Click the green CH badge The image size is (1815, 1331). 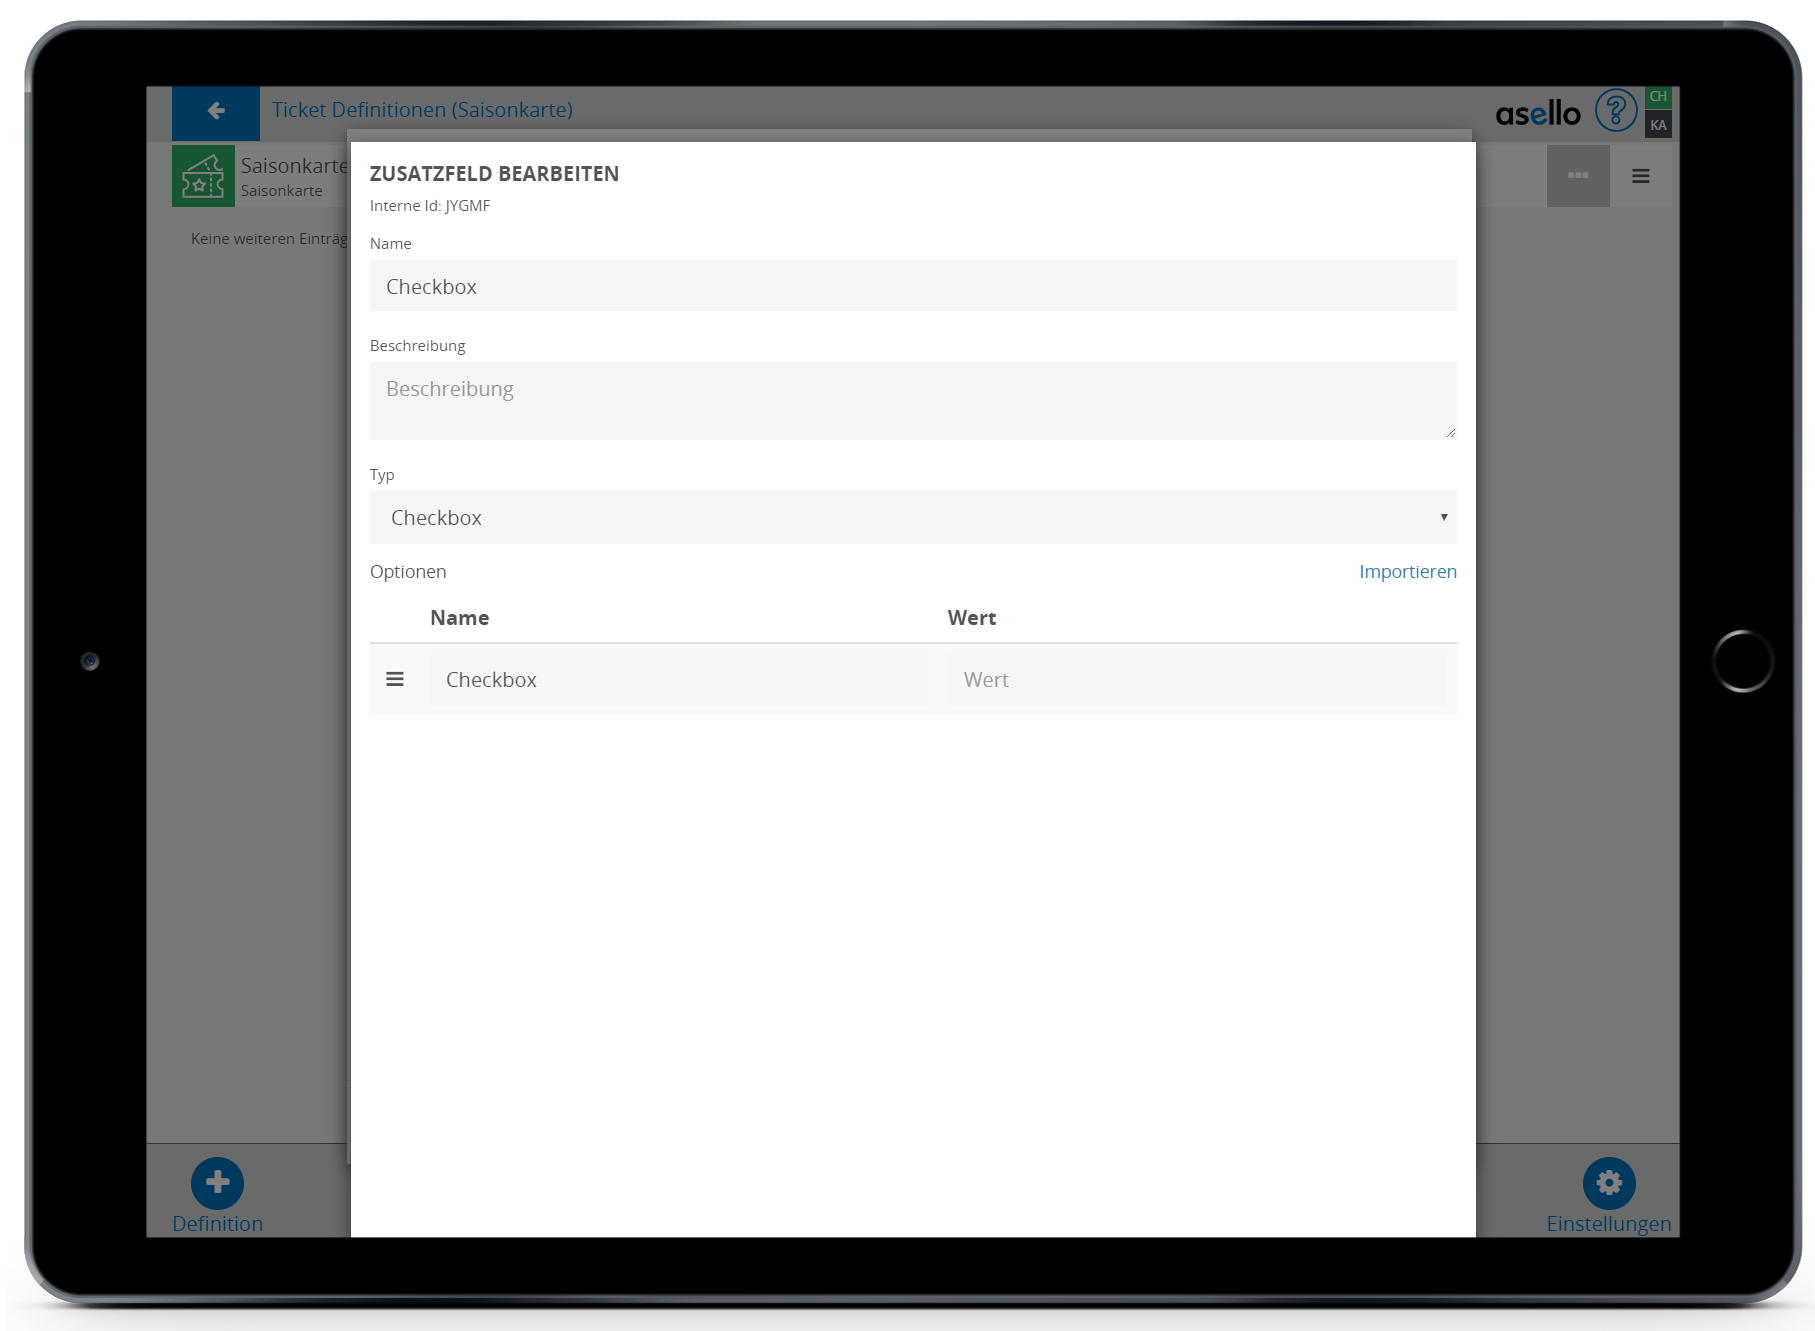pyautogui.click(x=1658, y=97)
